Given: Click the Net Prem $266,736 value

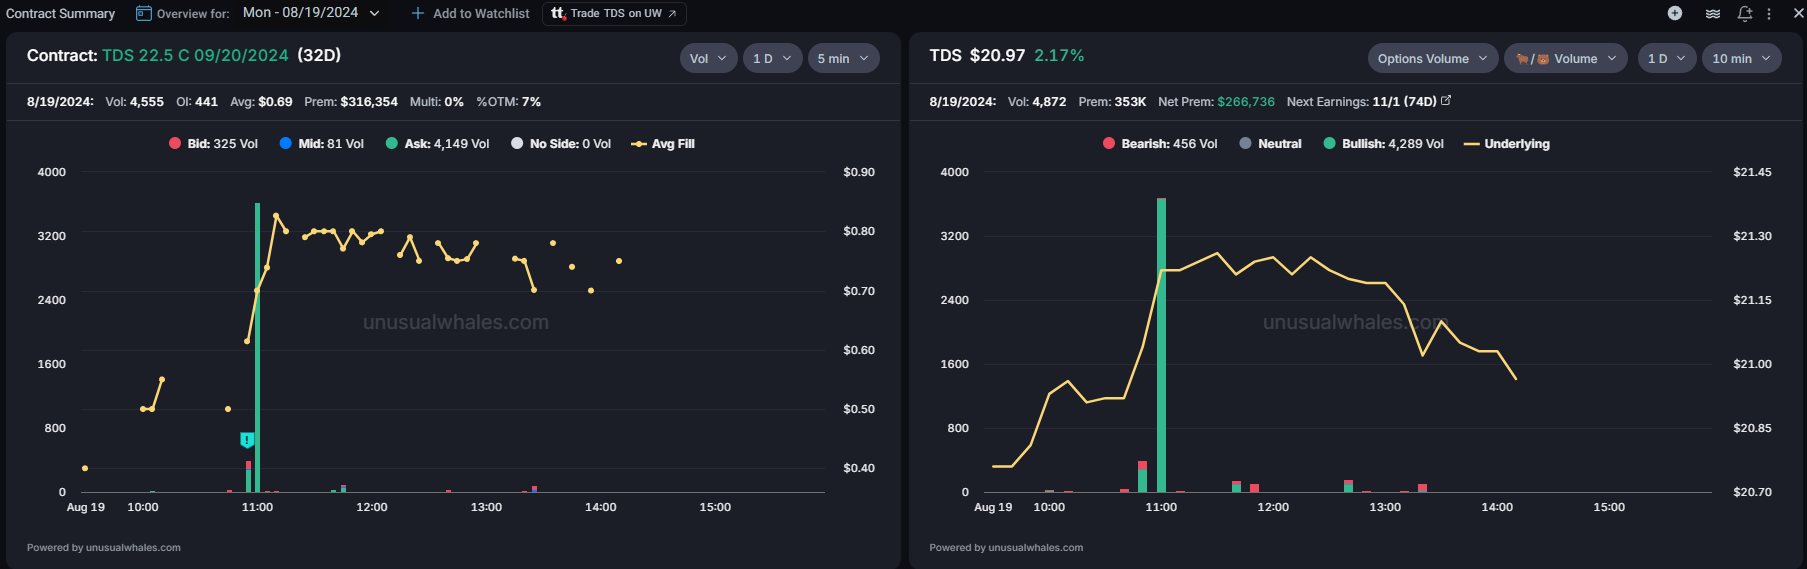Looking at the screenshot, I should (x=1216, y=101).
